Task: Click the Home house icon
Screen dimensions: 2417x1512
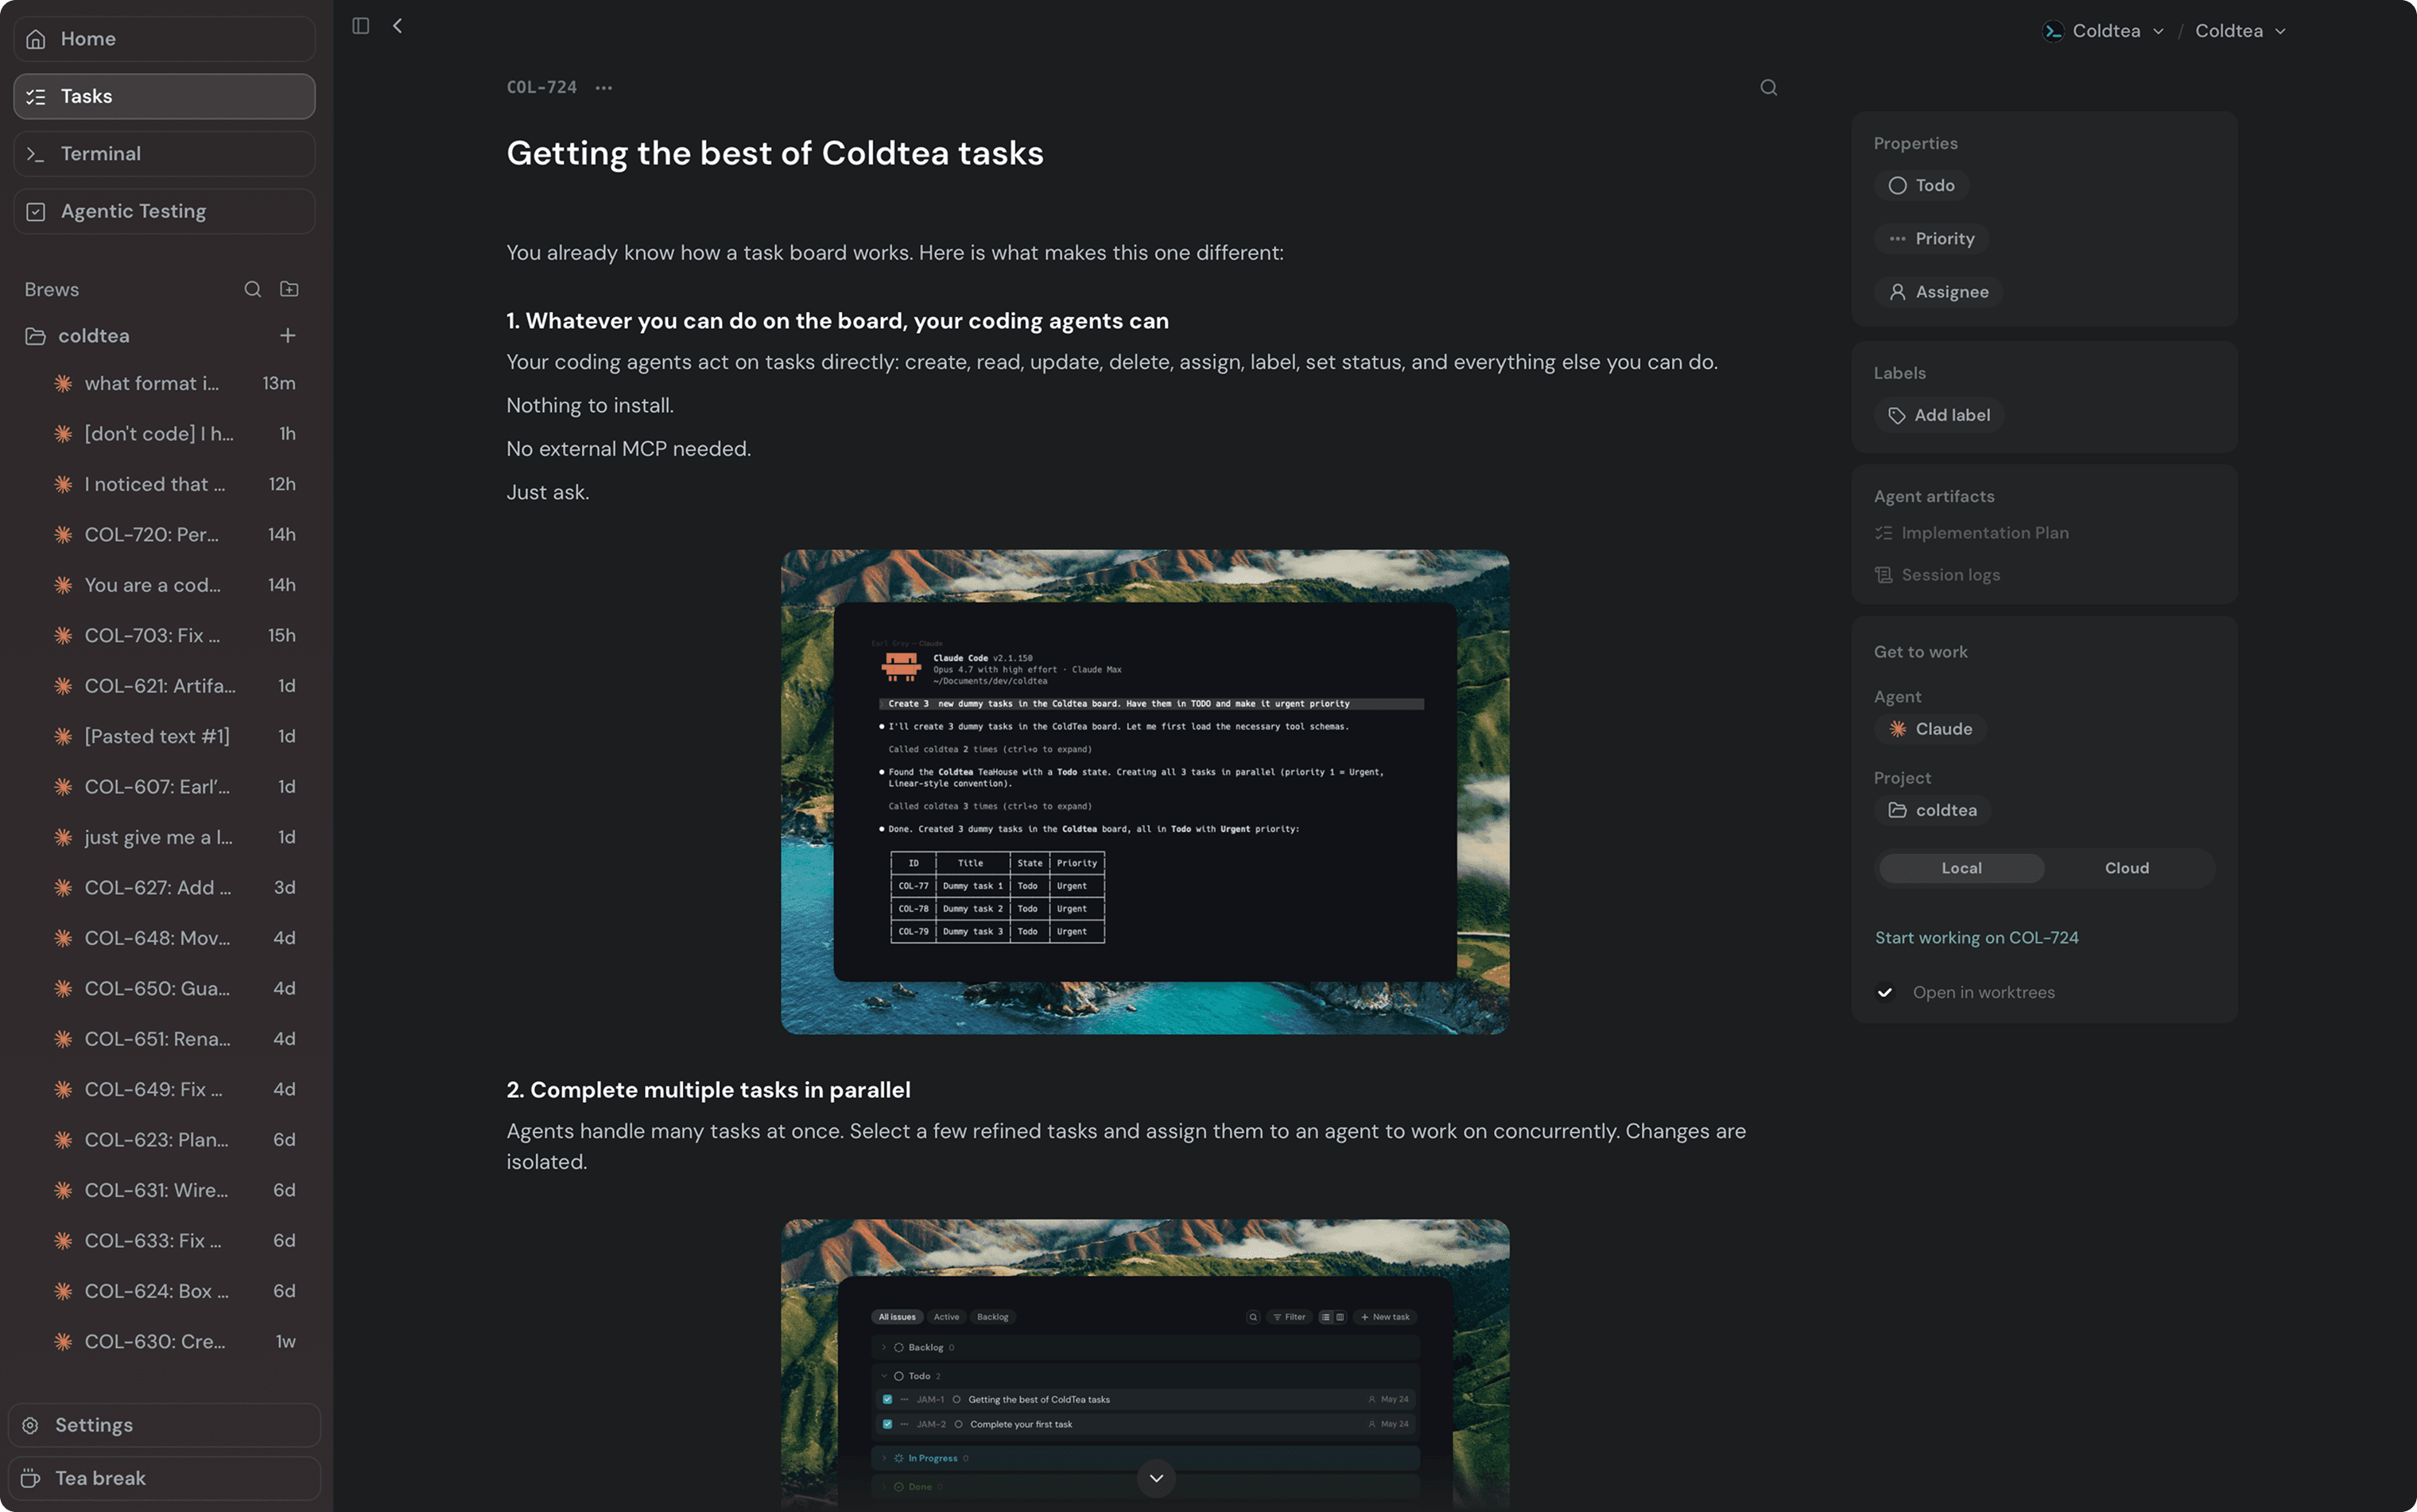Action: [x=36, y=39]
